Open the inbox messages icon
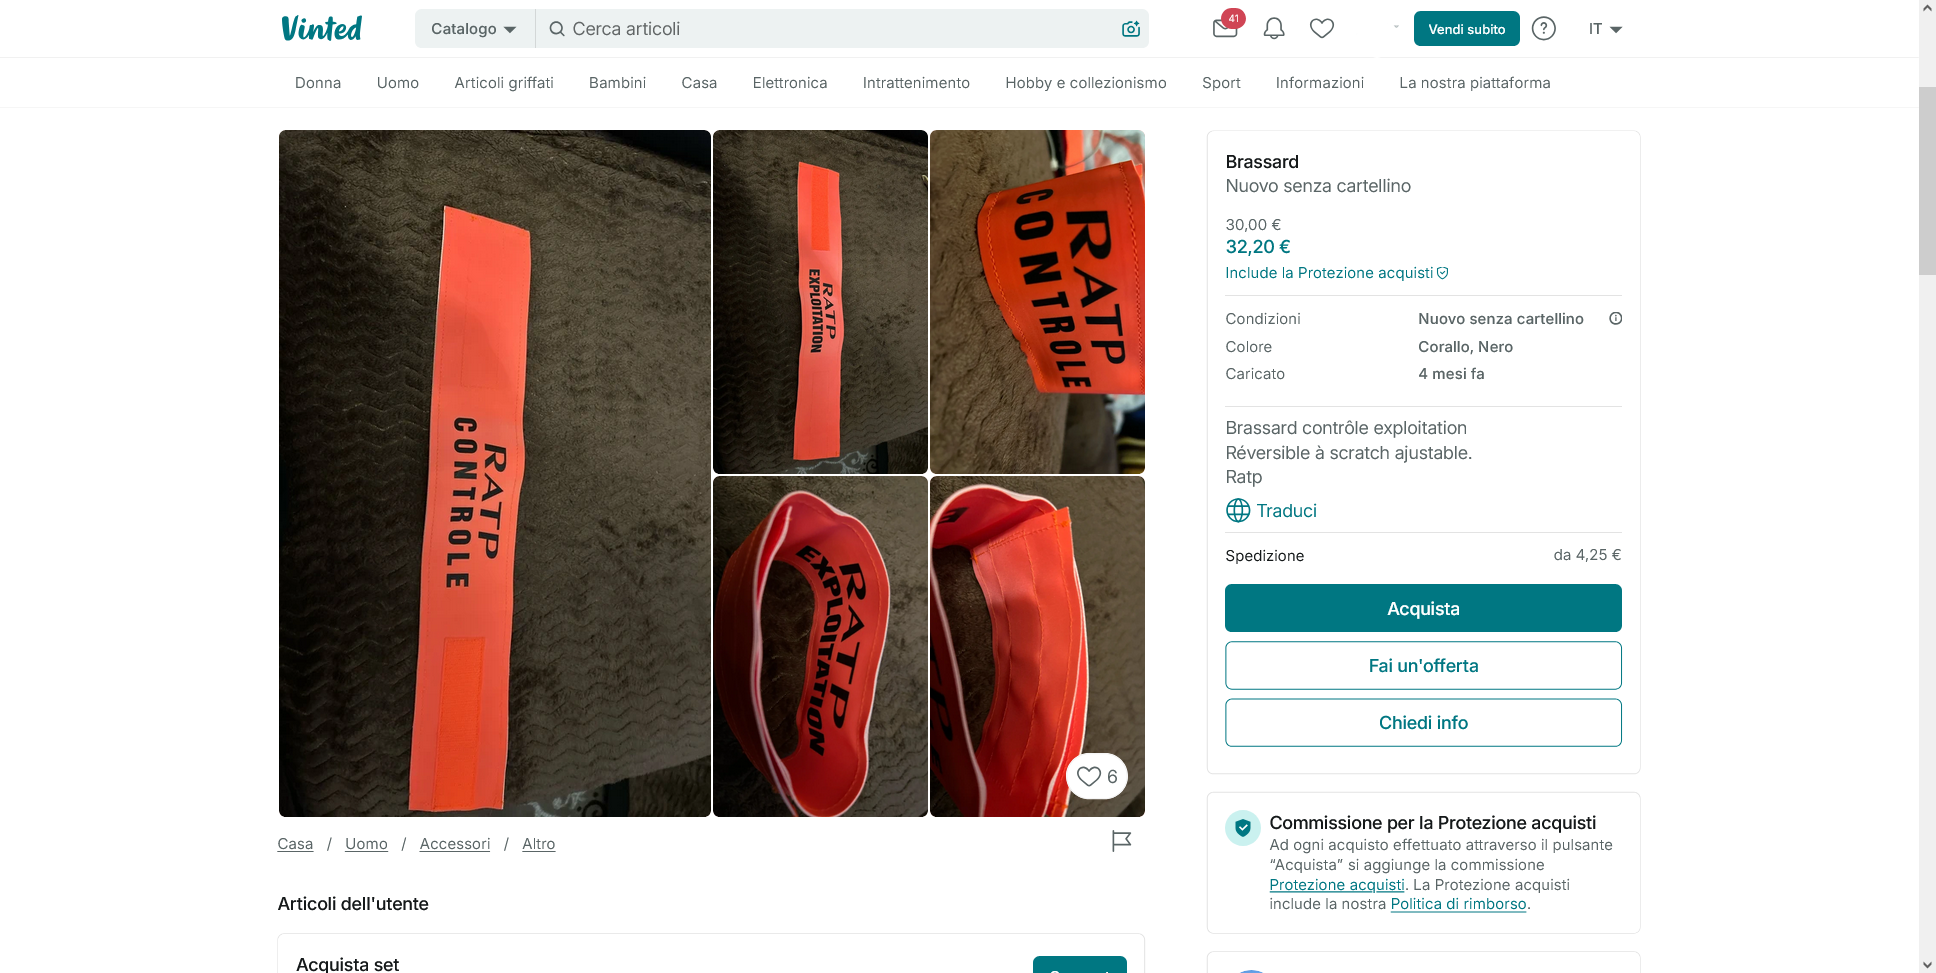The height and width of the screenshot is (973, 1936). click(1225, 28)
